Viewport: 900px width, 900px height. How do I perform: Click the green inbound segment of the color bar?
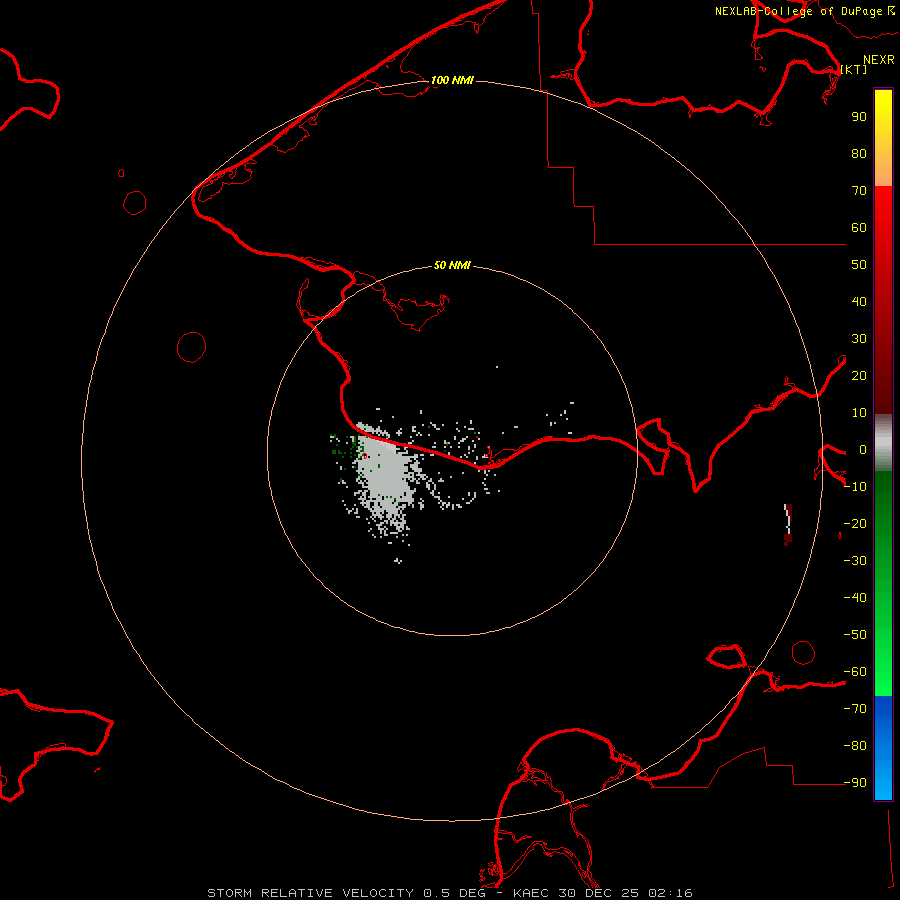[x=883, y=583]
